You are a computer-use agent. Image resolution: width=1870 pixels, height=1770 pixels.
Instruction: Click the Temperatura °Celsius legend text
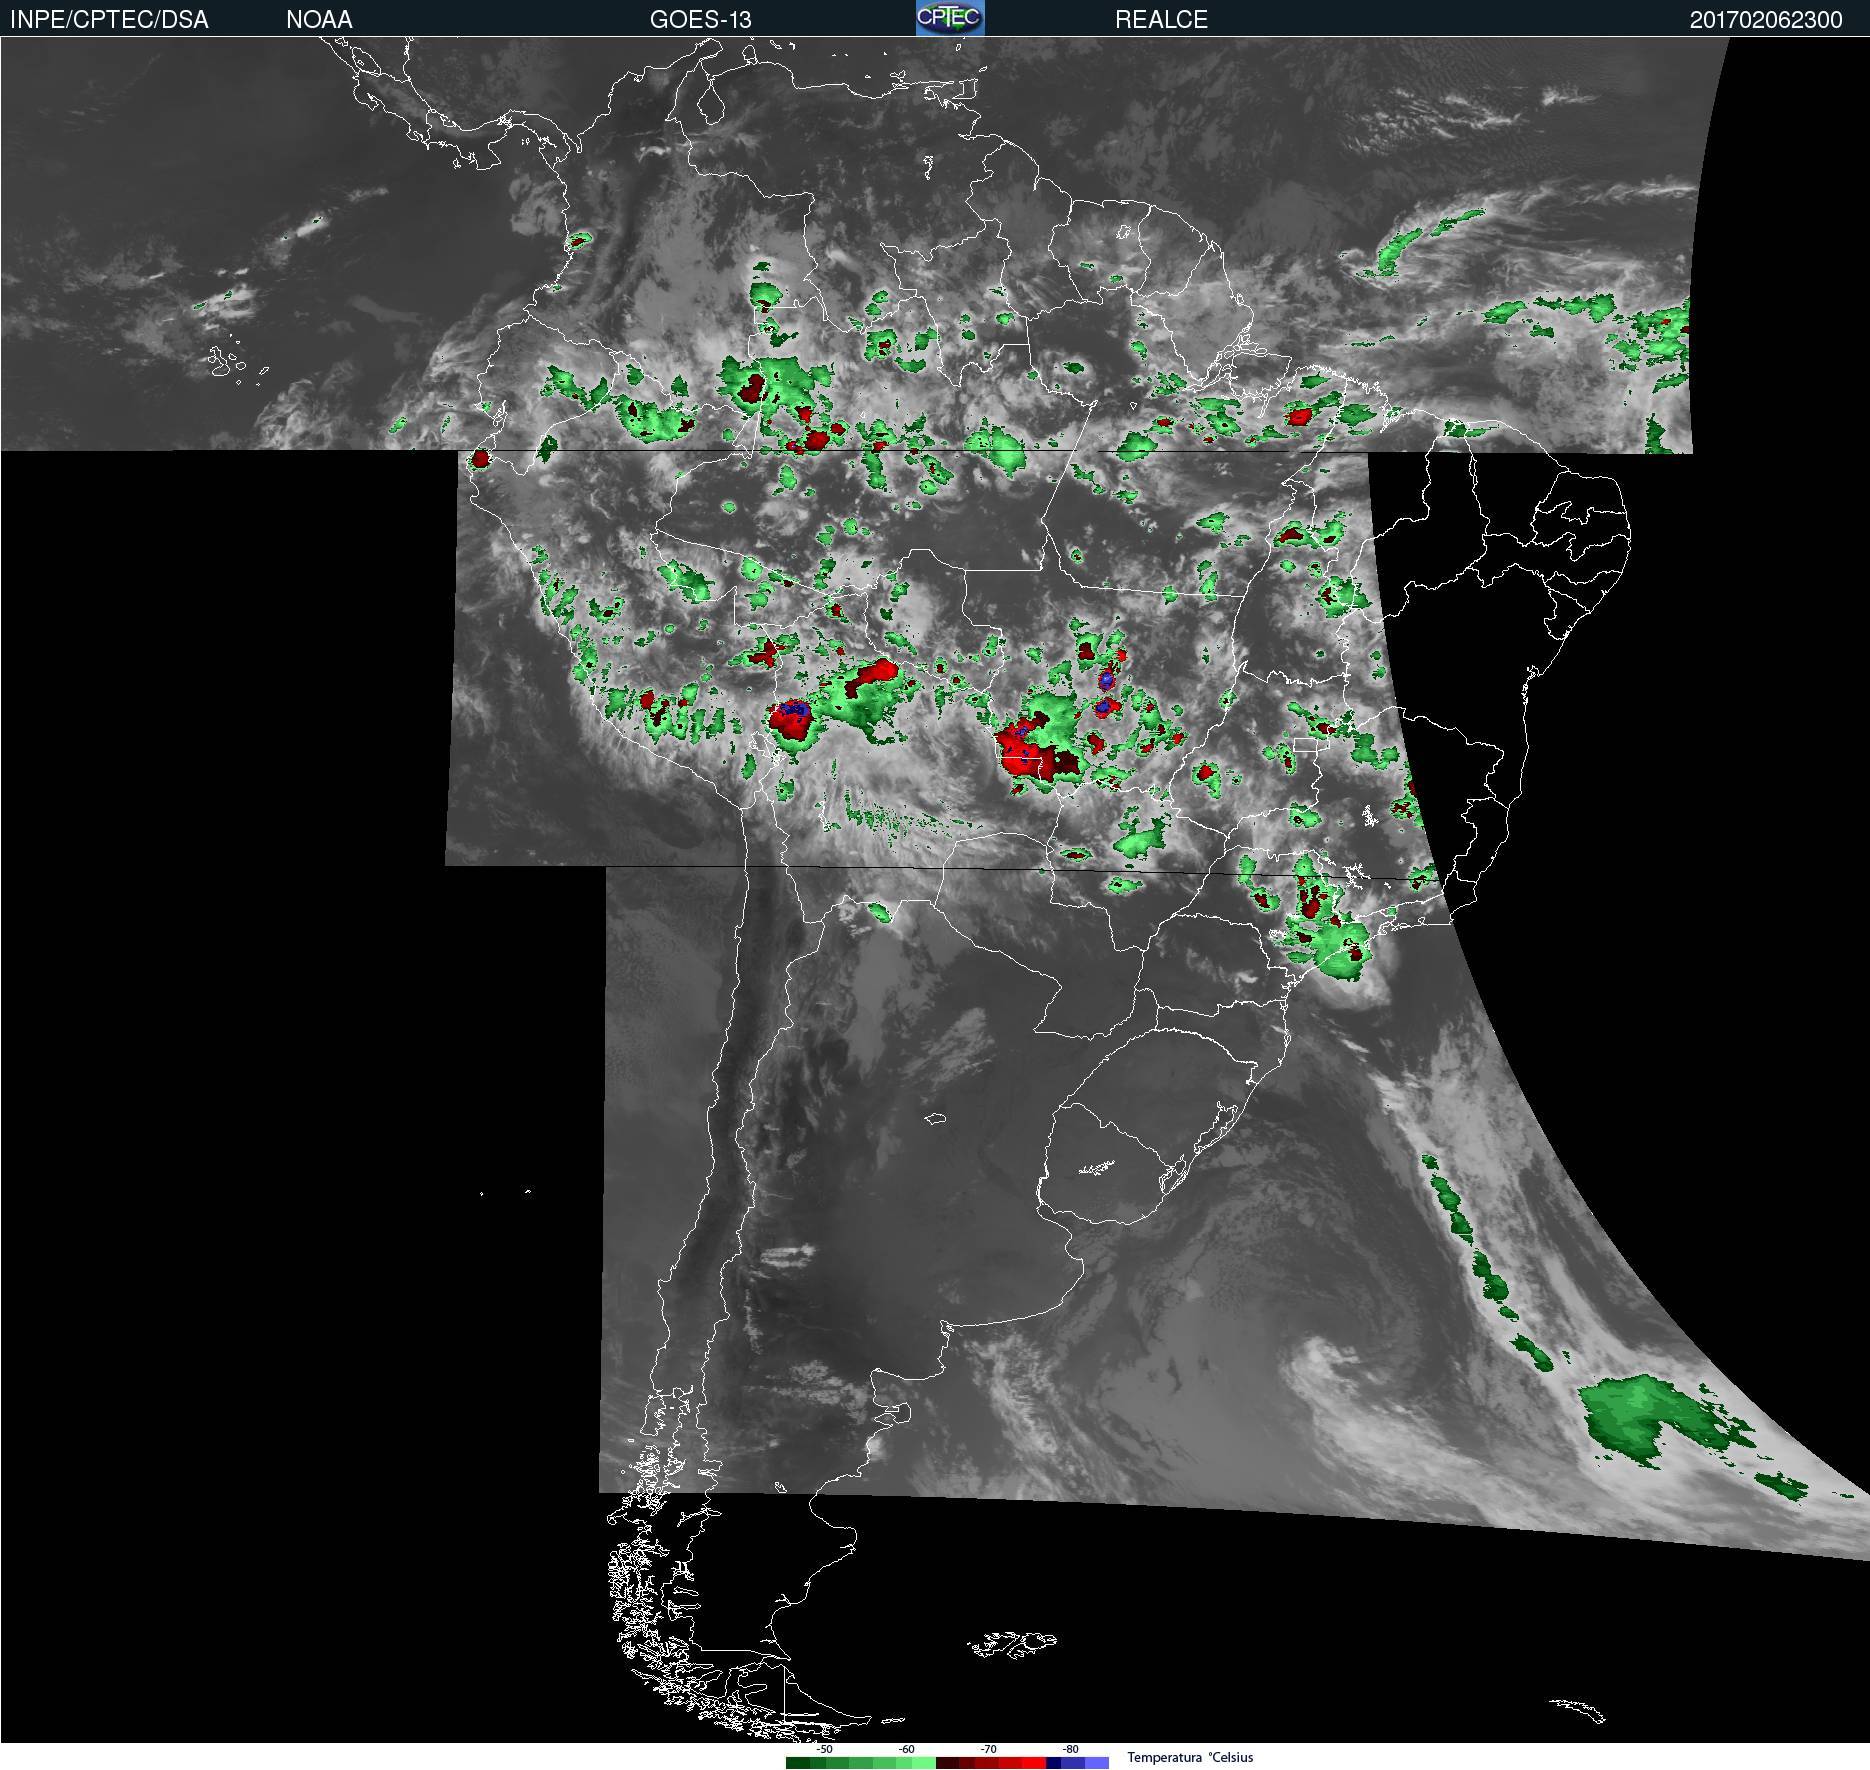click(x=1190, y=1757)
